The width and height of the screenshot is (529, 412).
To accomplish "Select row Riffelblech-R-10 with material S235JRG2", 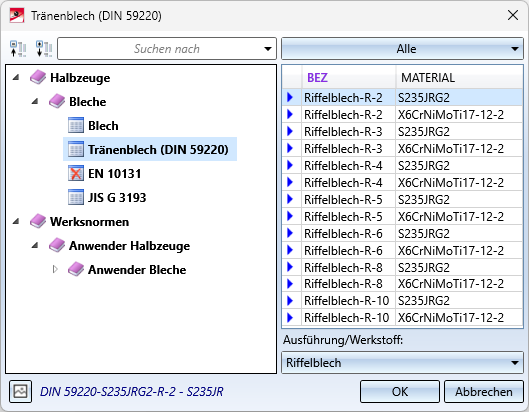I will coord(402,301).
